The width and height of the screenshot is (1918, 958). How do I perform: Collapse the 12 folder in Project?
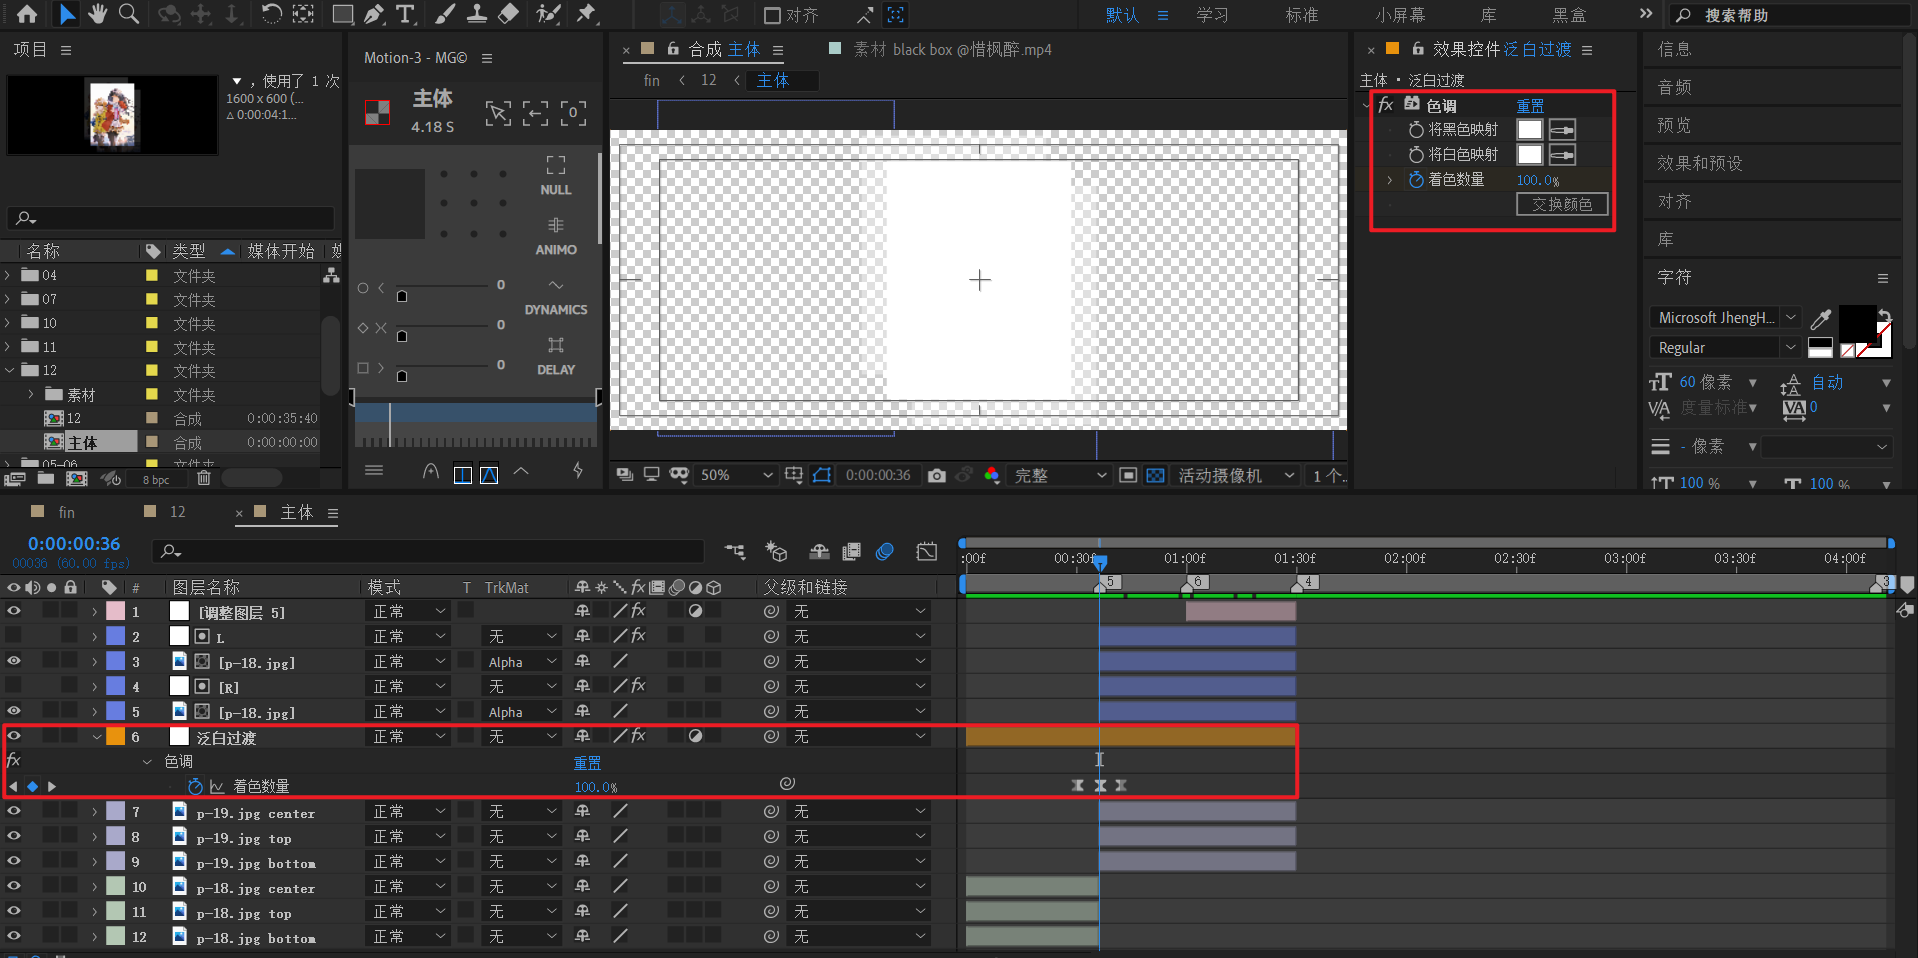[x=9, y=370]
